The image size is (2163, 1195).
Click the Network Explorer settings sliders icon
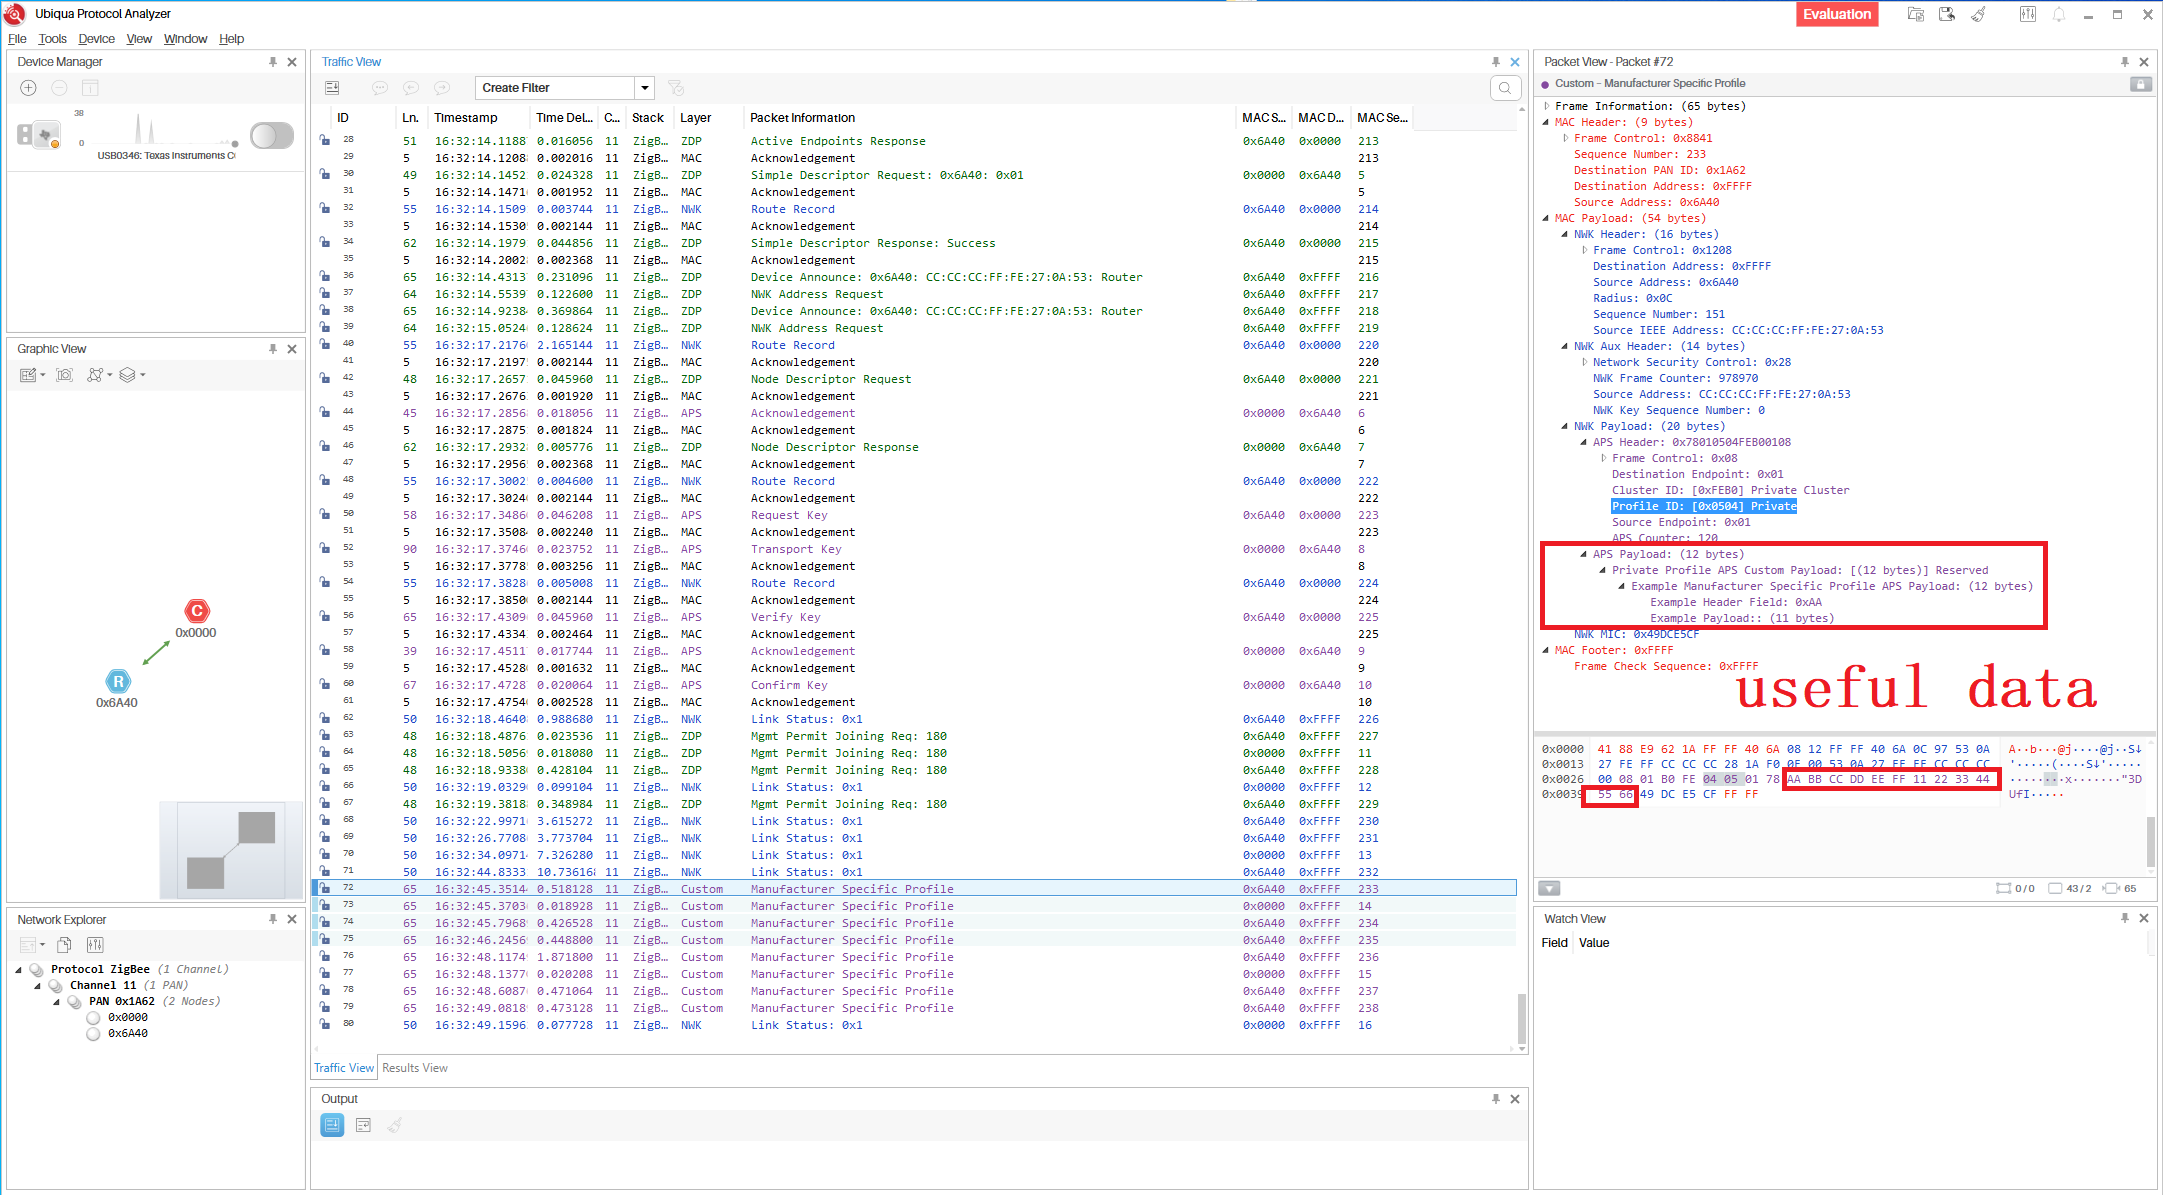coord(95,945)
